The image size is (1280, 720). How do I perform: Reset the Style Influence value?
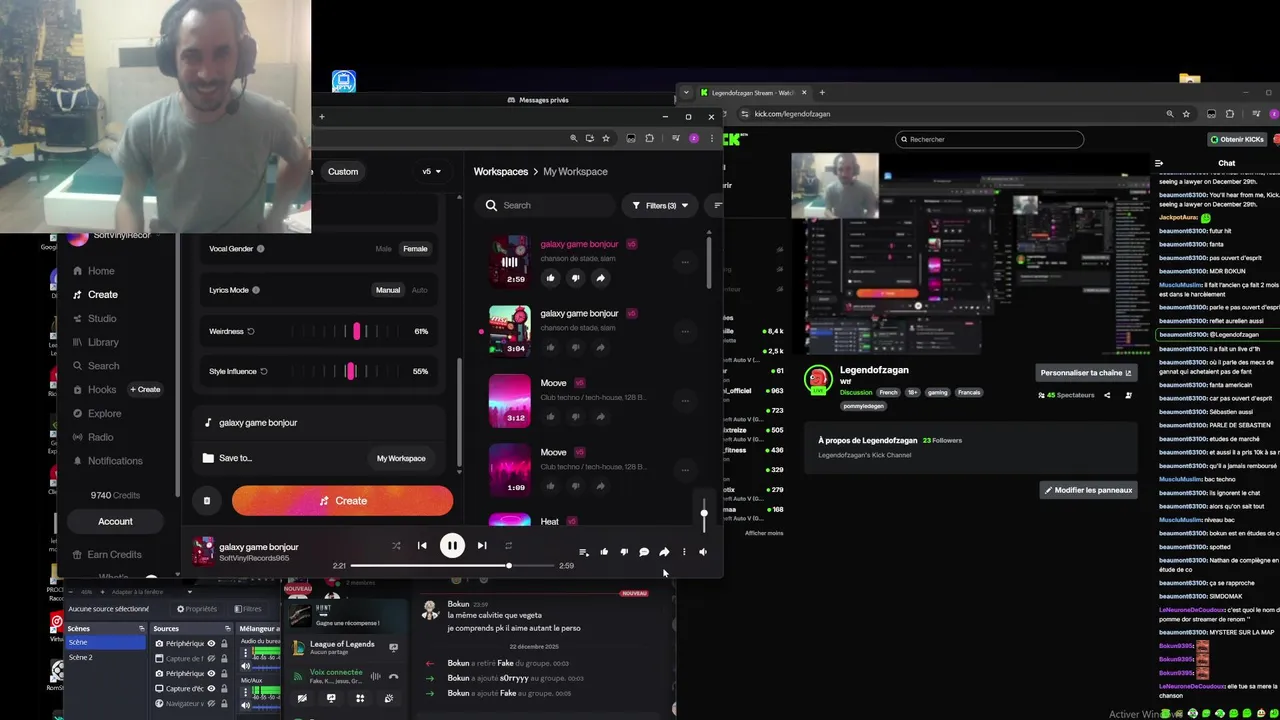tap(264, 371)
